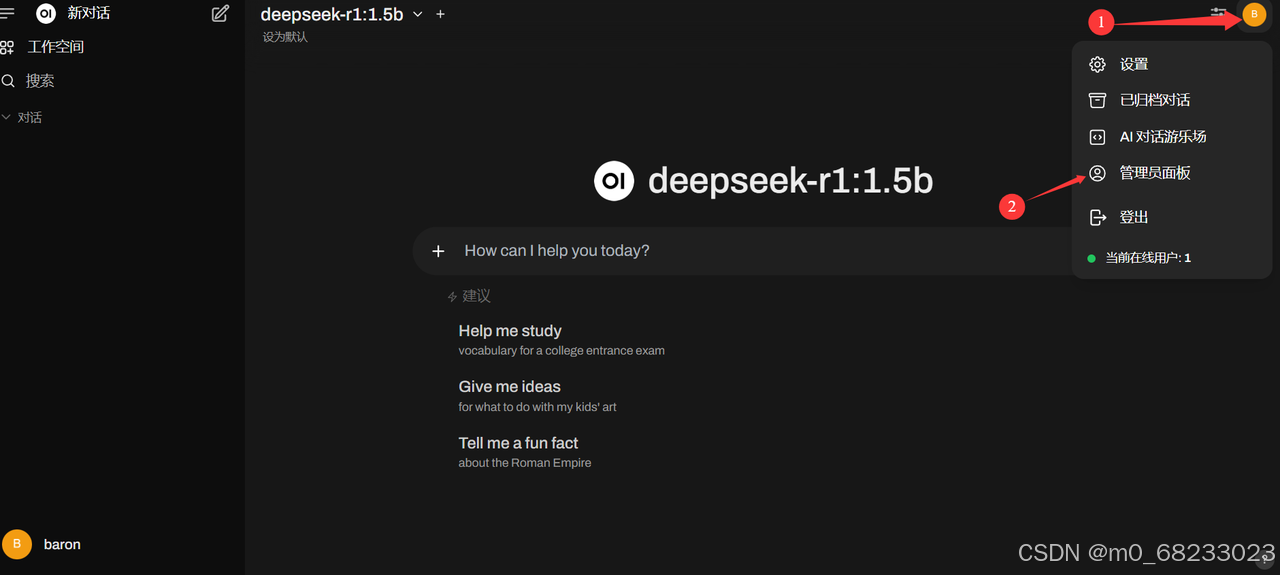Click the orange B avatar beside baron
This screenshot has height=575, width=1280.
point(17,544)
